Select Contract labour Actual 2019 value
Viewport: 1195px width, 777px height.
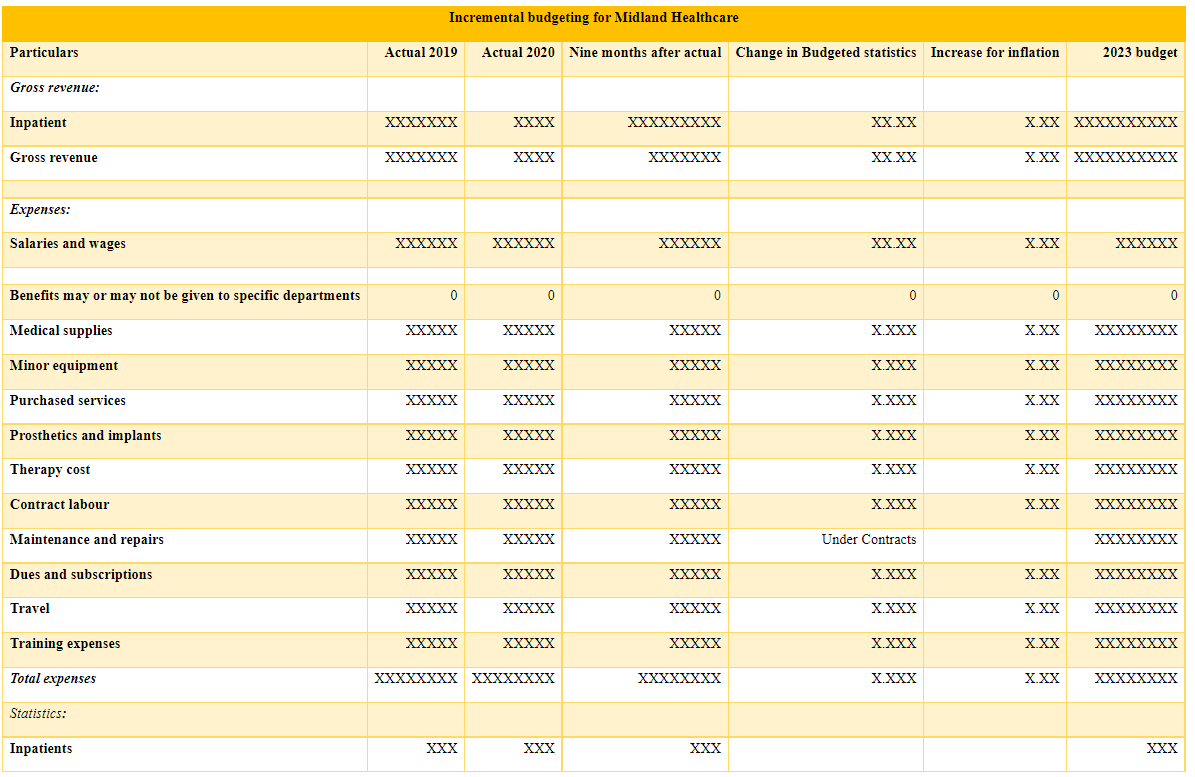pyautogui.click(x=431, y=505)
